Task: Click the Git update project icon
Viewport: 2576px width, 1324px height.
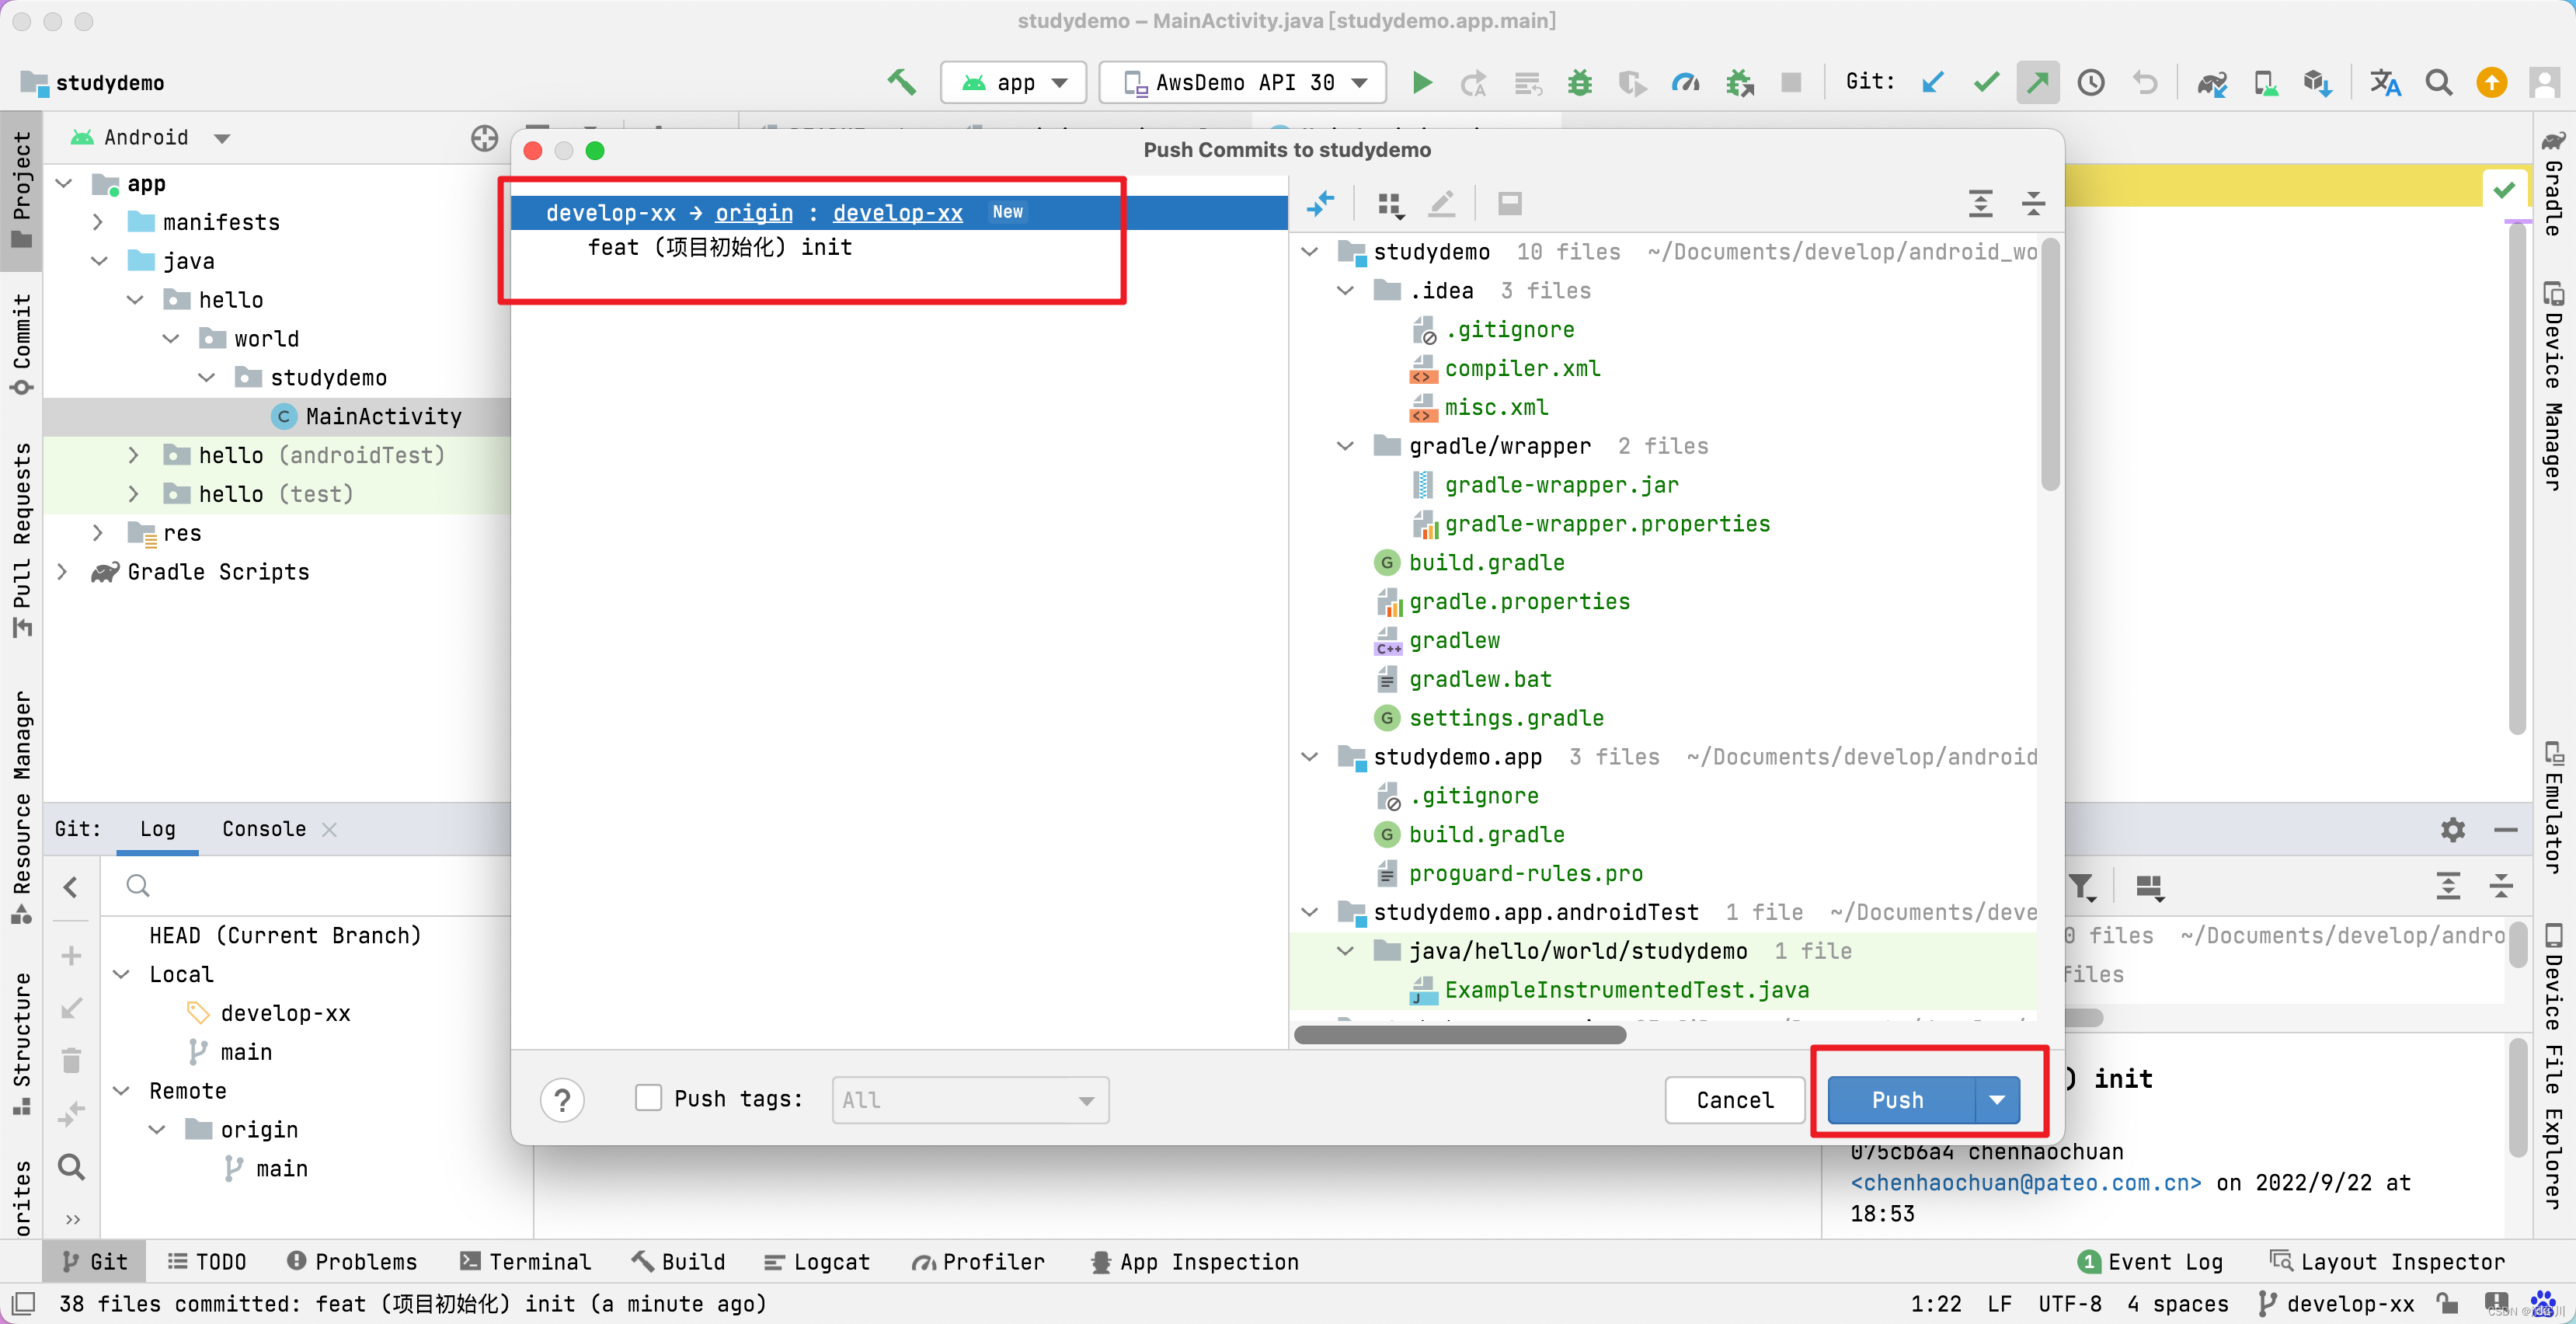Action: pos(1933,82)
